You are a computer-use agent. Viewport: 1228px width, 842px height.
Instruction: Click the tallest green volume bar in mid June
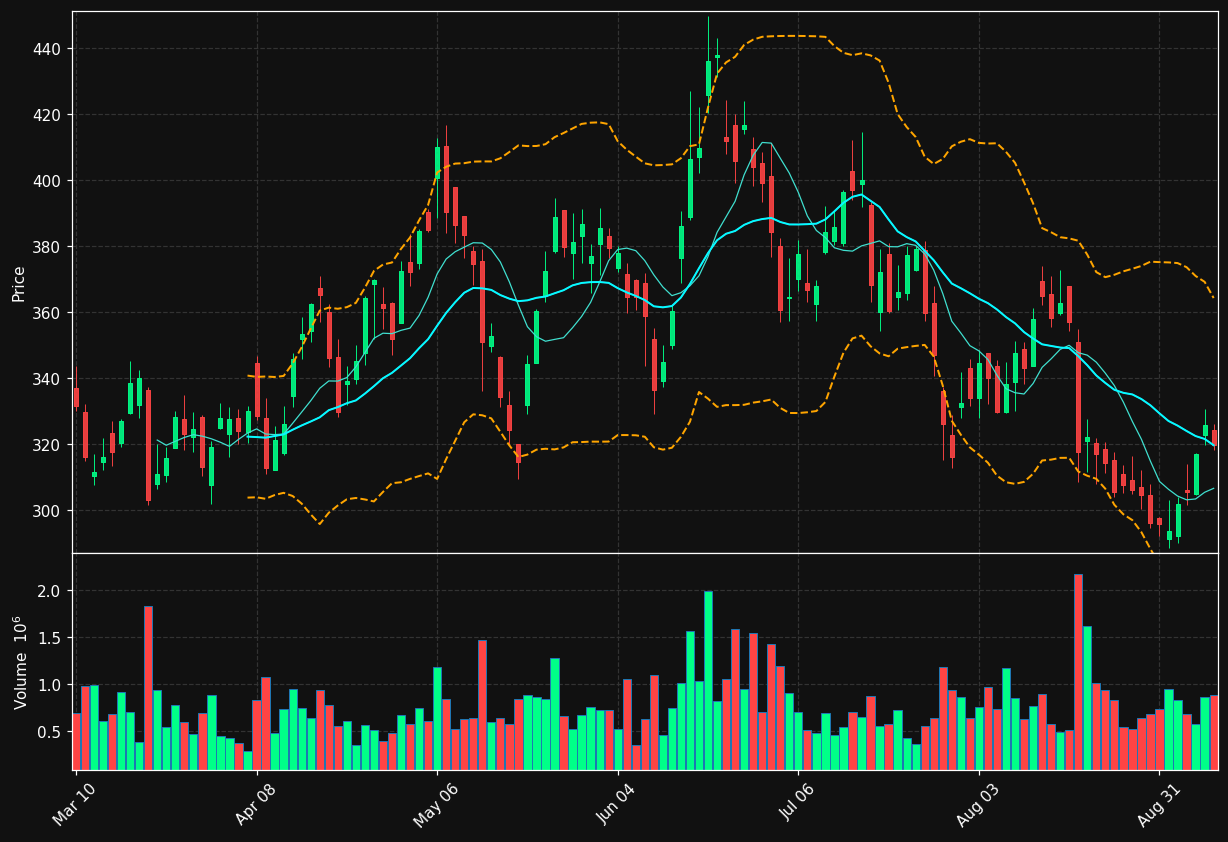click(x=708, y=680)
